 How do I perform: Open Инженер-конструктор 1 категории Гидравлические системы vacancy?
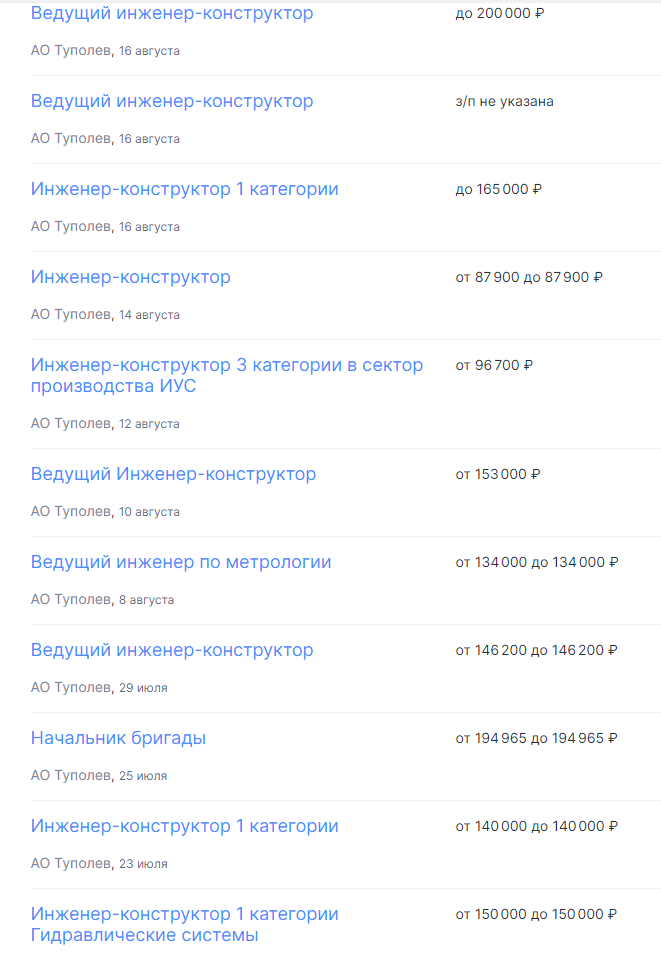(184, 924)
